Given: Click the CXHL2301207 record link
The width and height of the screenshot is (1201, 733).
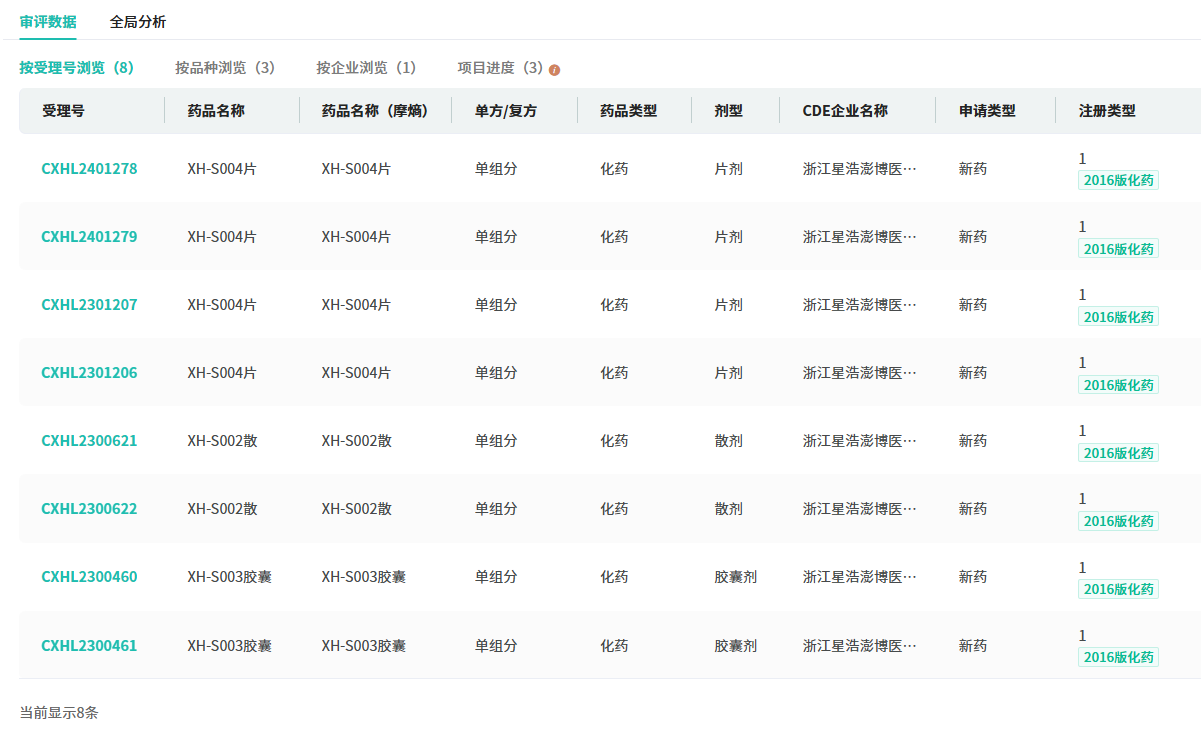Looking at the screenshot, I should (89, 305).
